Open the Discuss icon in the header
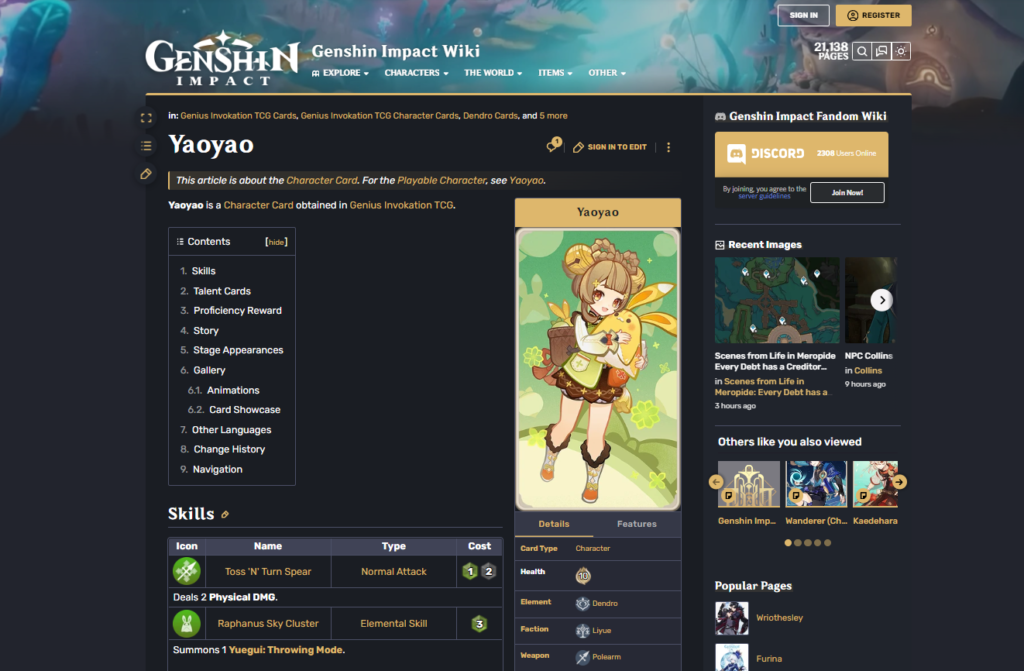The height and width of the screenshot is (671, 1024). [x=882, y=51]
